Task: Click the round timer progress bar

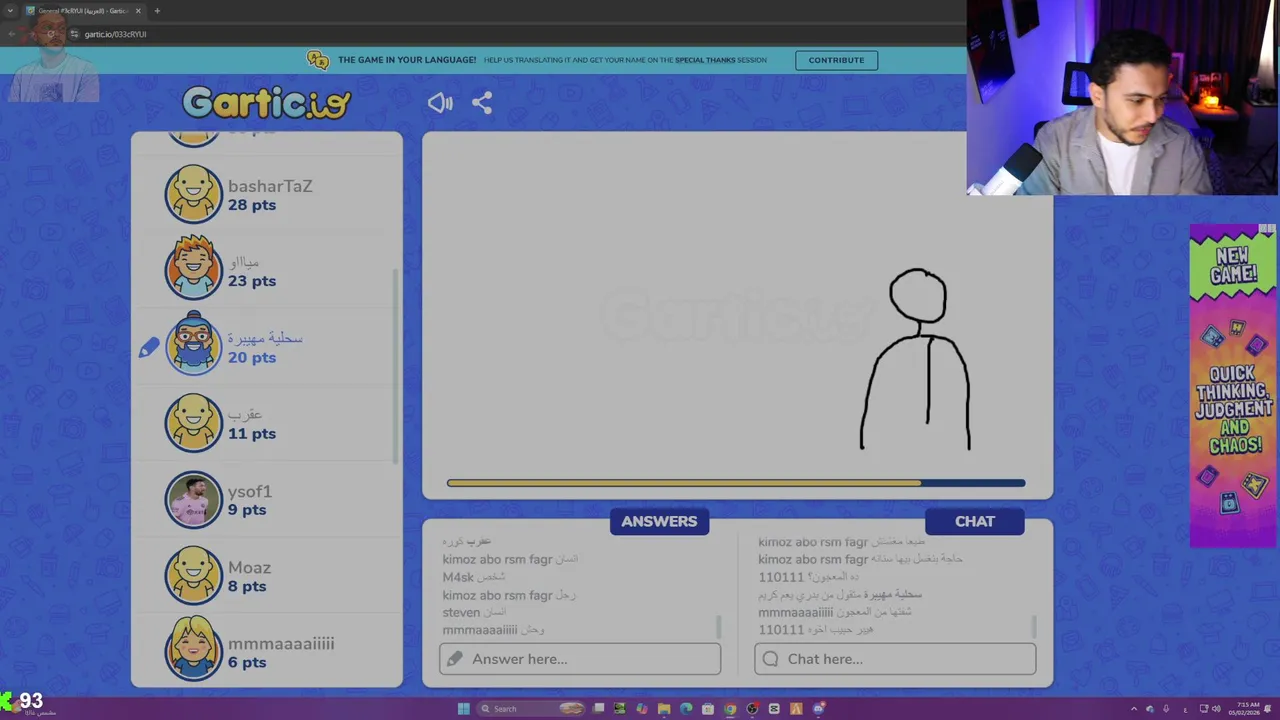Action: [736, 483]
